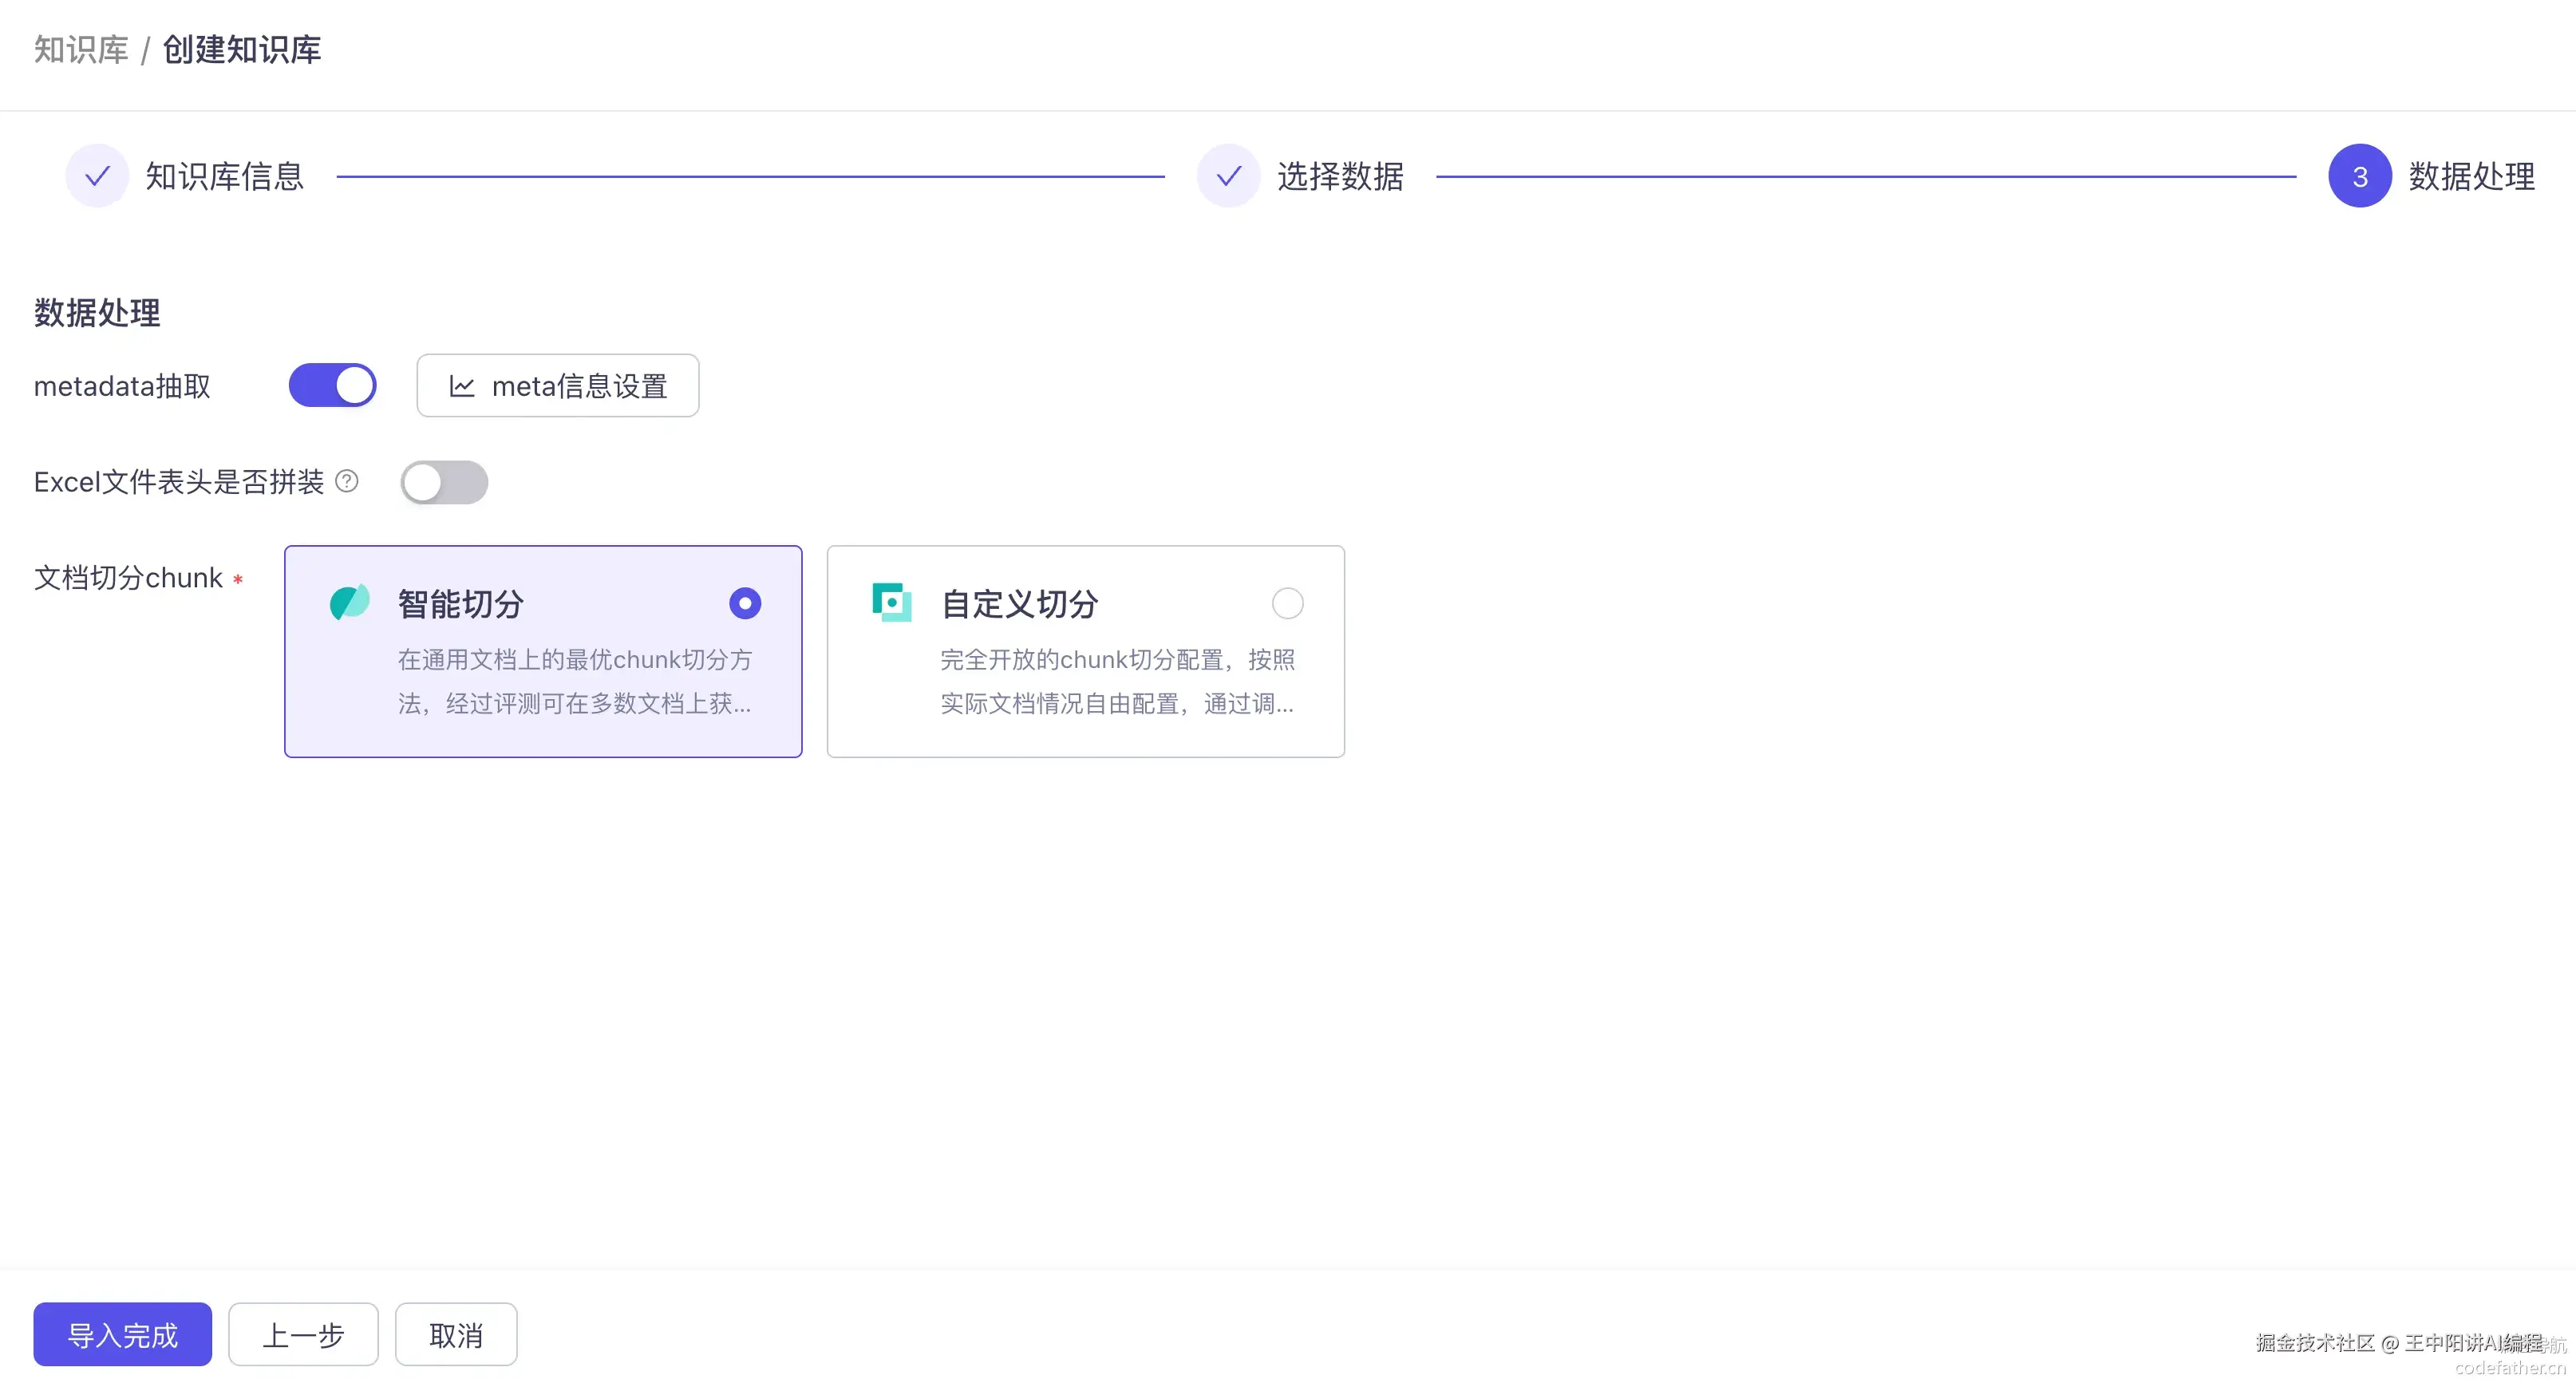This screenshot has height=1387, width=2576.
Task: Select the 智能切分 radio button
Action: pyautogui.click(x=745, y=603)
